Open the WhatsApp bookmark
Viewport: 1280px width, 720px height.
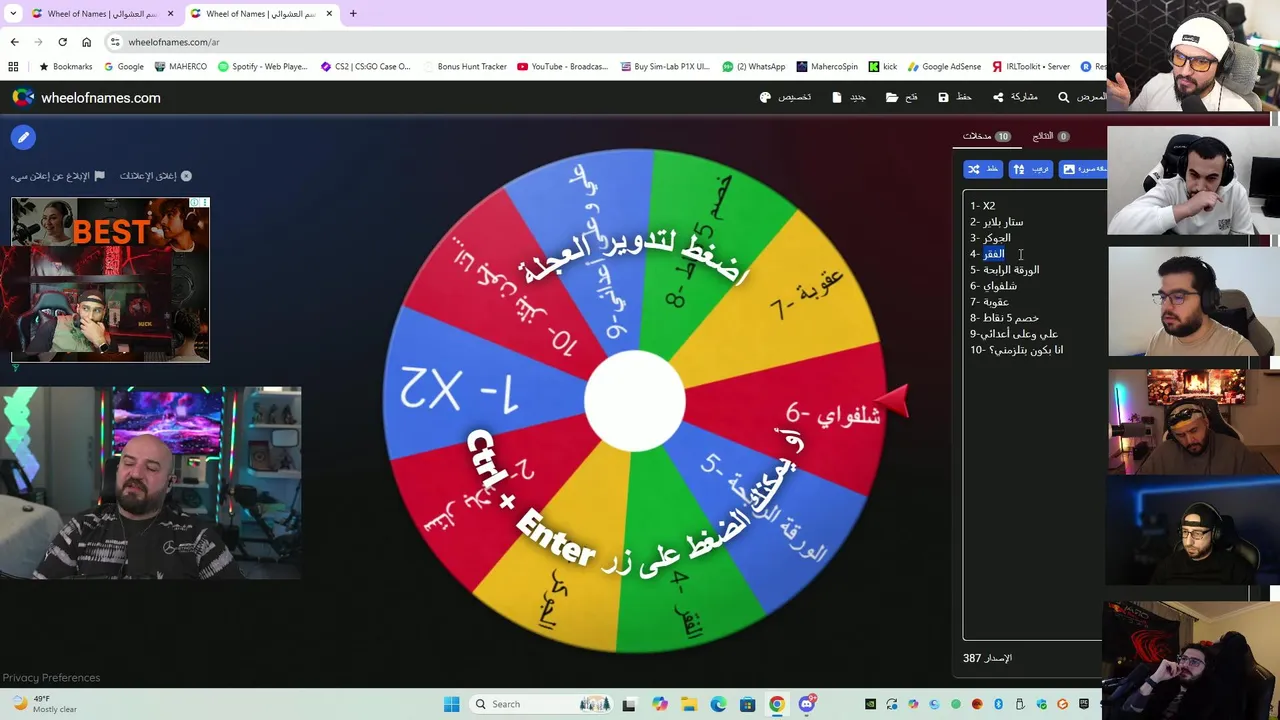(754, 67)
